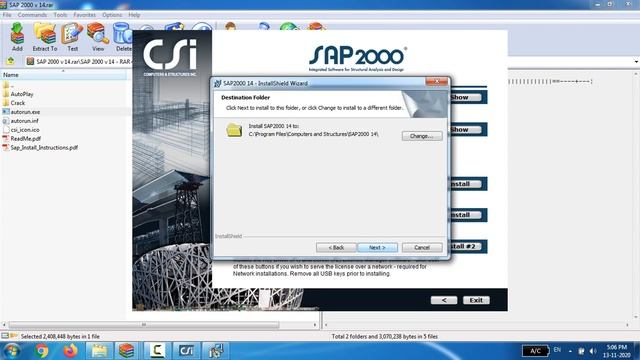Viewport: 640px width, 360px height.
Task: Click the Extract To toolbar icon
Action: (45, 37)
